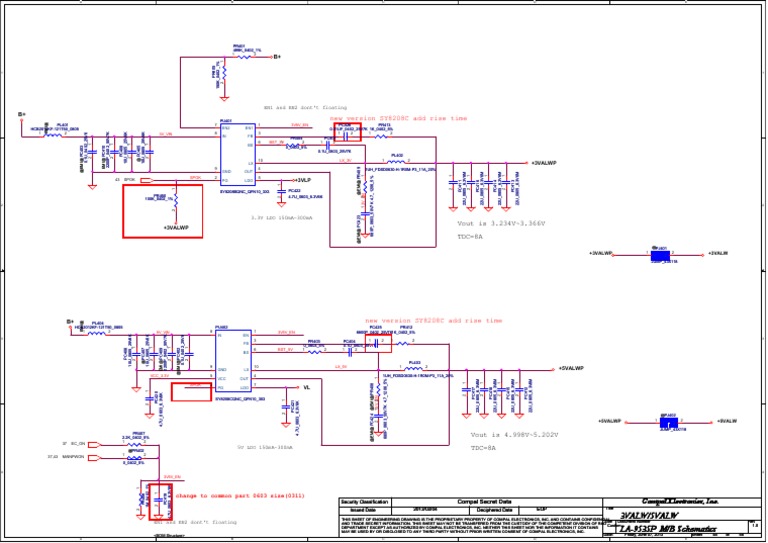Click the PL401 inductor near upper-left B+
The width and height of the screenshot is (768, 543).
[x=62, y=127]
